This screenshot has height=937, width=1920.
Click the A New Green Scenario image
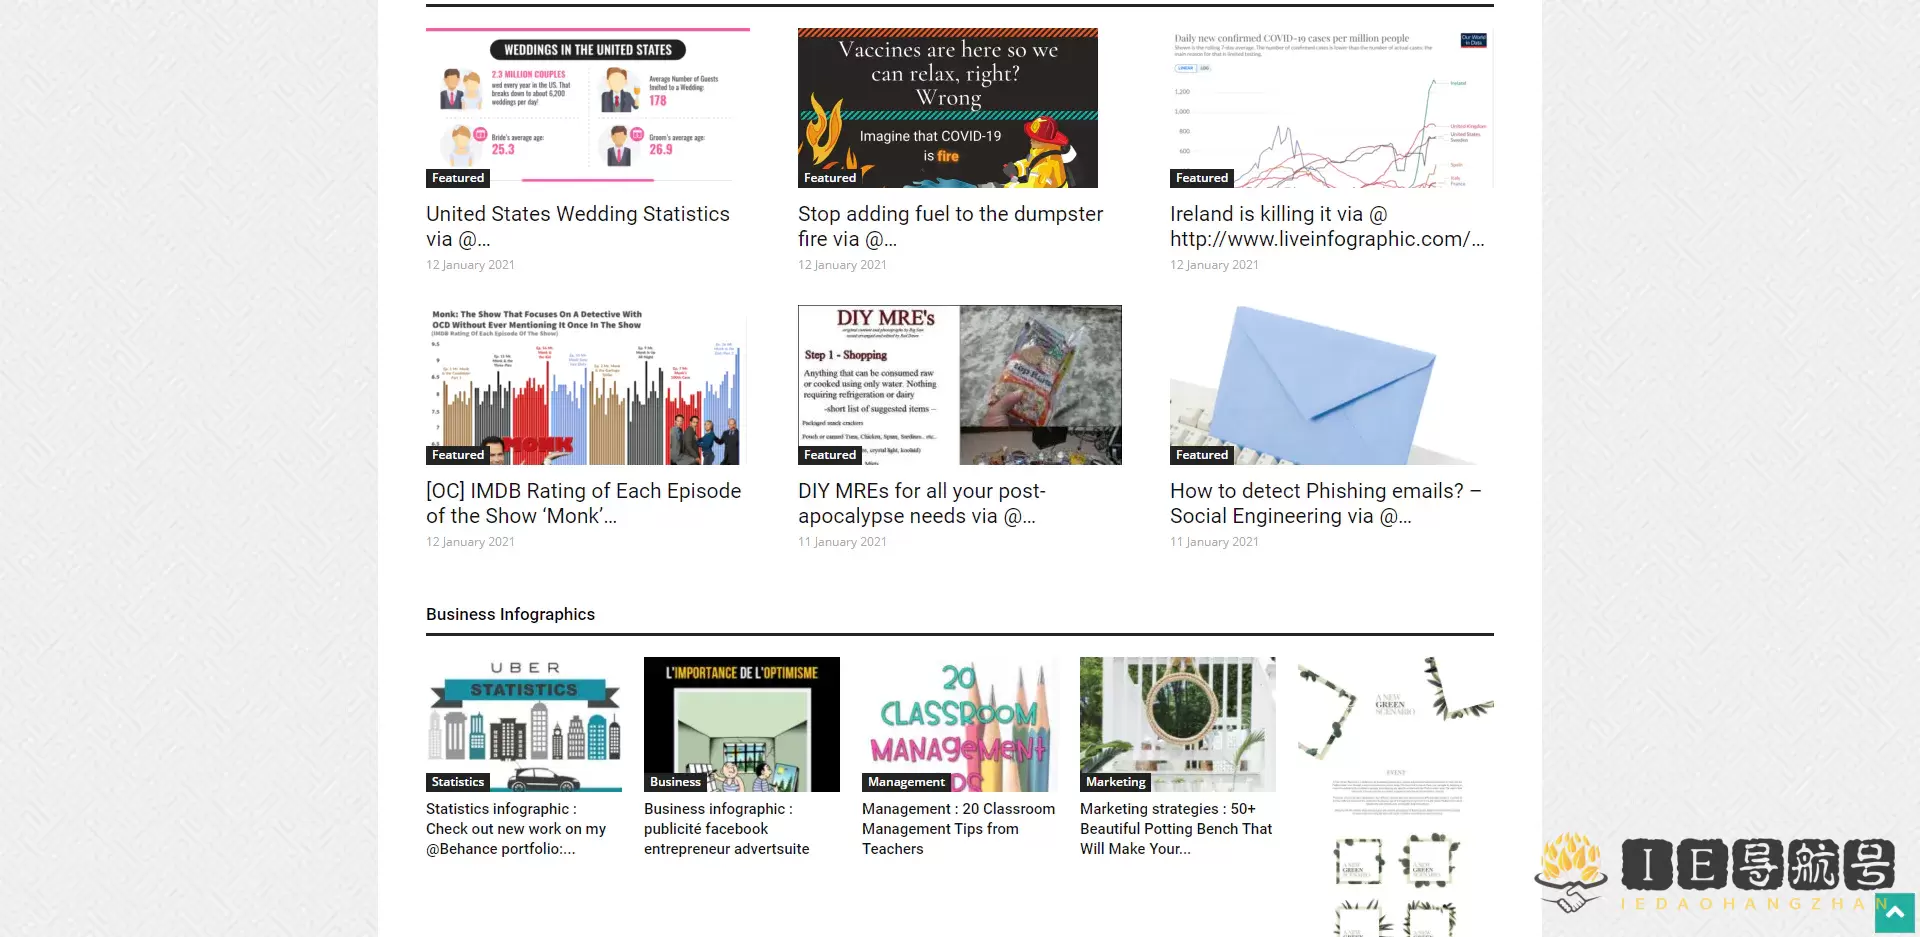(x=1395, y=780)
